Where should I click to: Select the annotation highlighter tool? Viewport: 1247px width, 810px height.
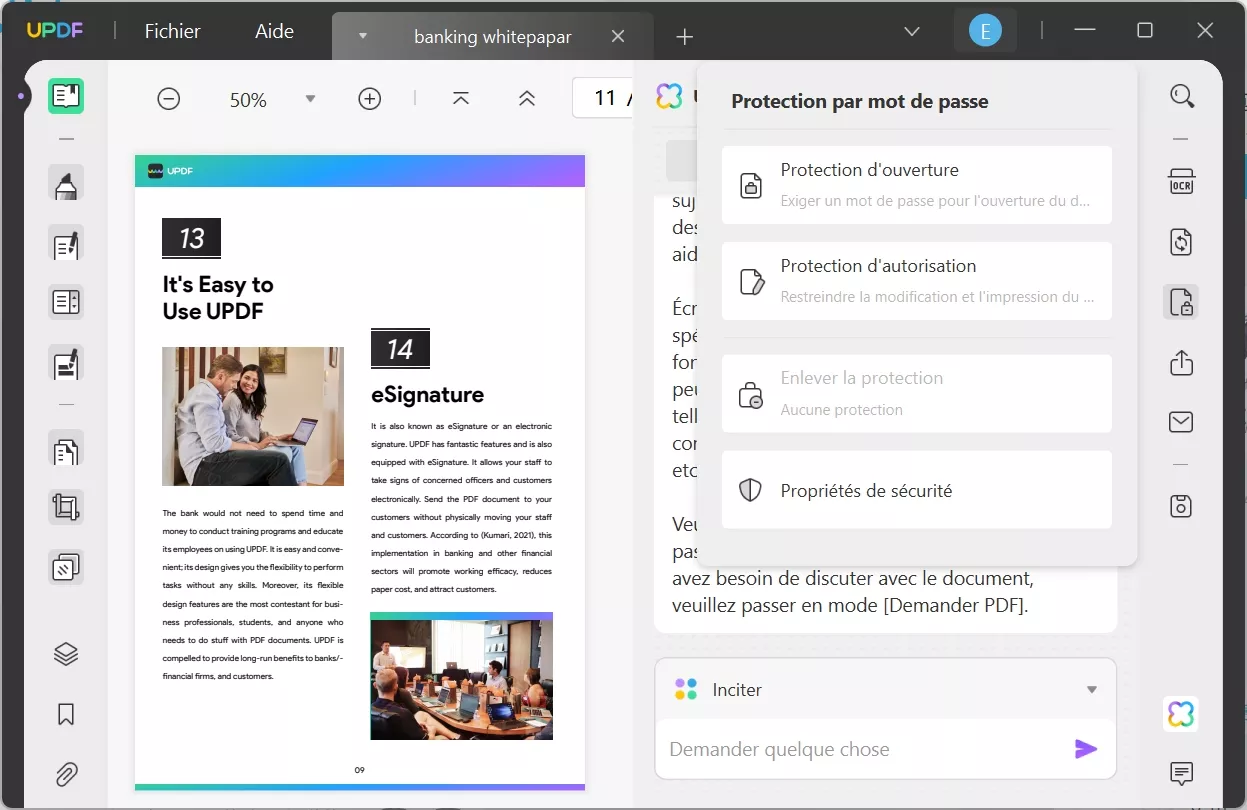pos(65,183)
